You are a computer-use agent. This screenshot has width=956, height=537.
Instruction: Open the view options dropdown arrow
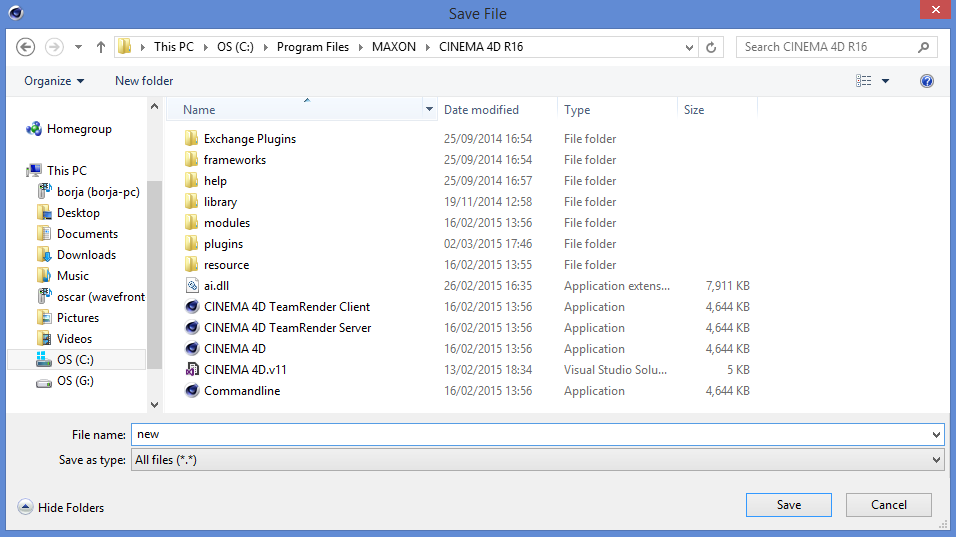(885, 81)
